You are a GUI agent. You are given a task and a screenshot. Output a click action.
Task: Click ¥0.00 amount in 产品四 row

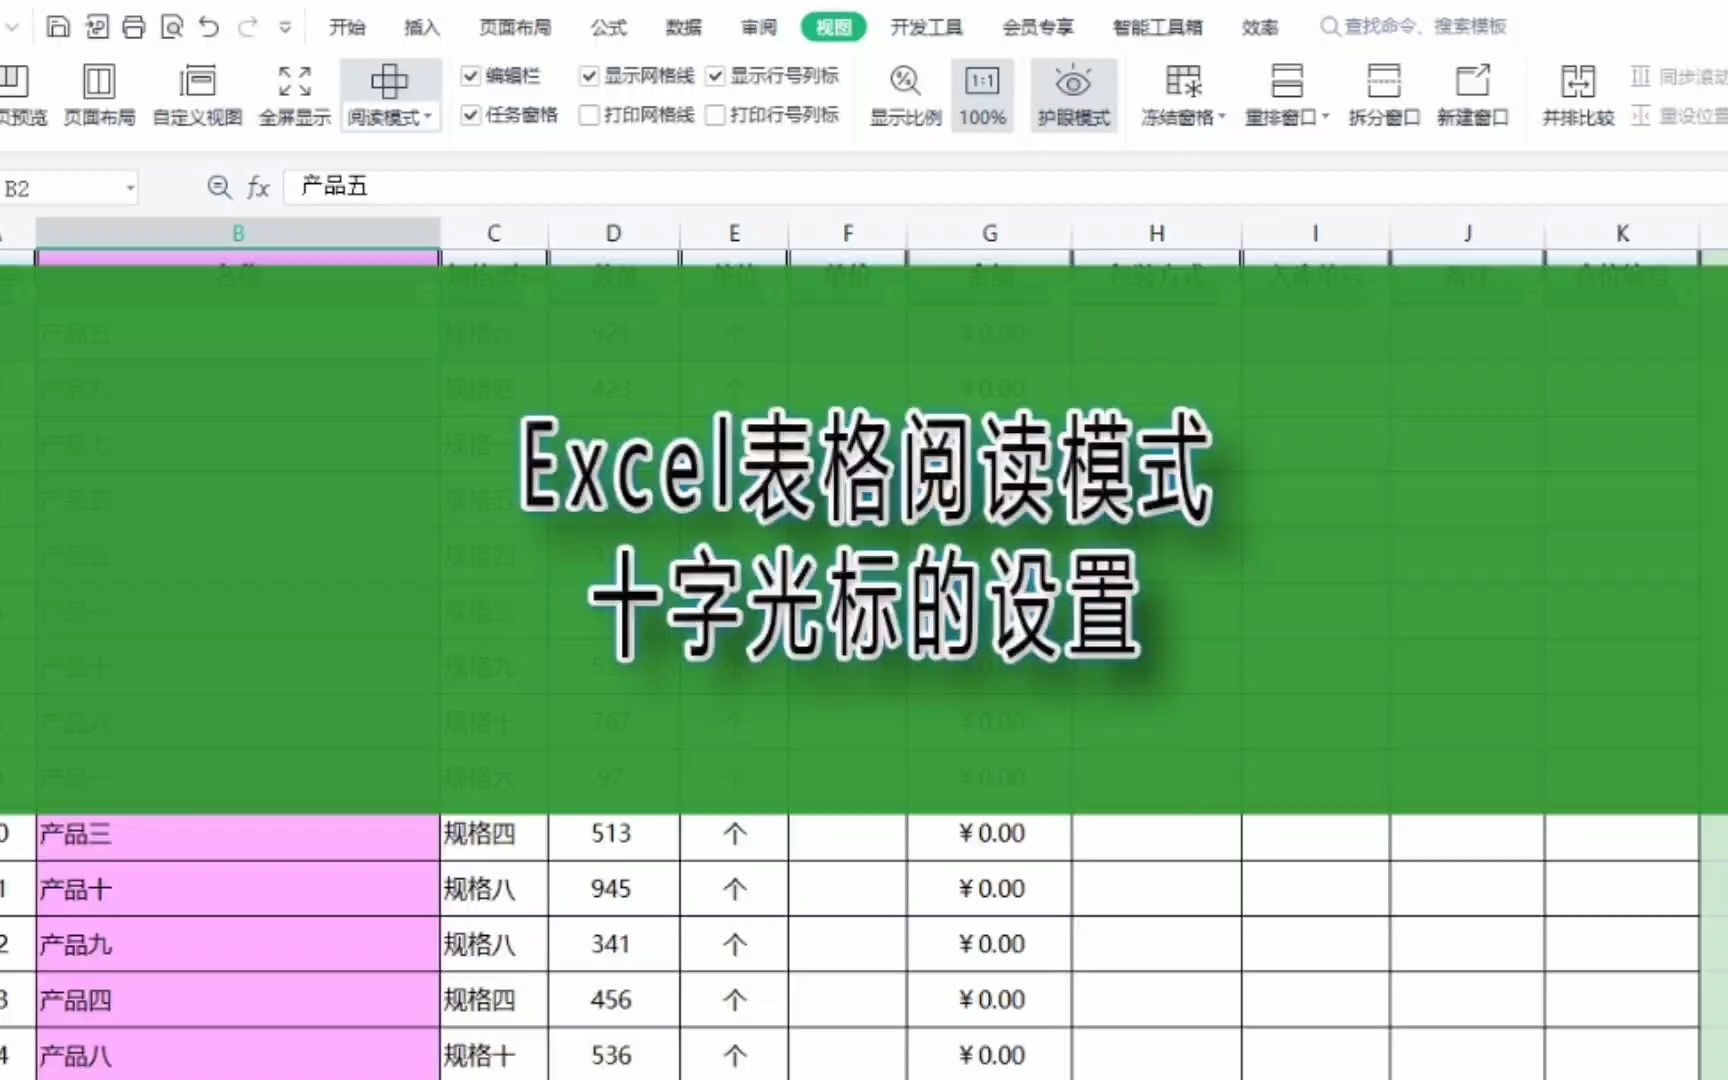point(989,1000)
